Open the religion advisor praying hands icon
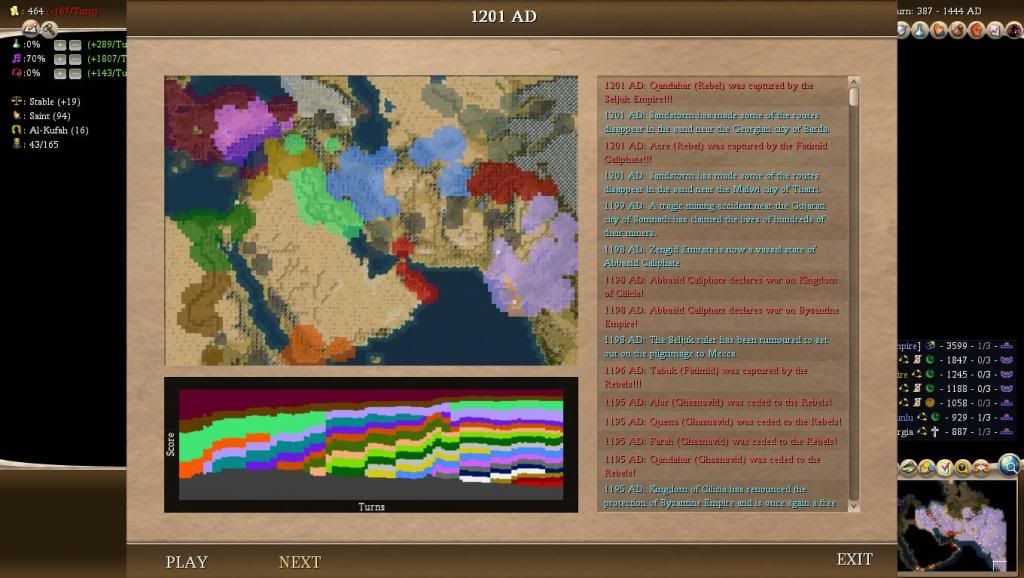The height and width of the screenshot is (578, 1024). (x=939, y=29)
